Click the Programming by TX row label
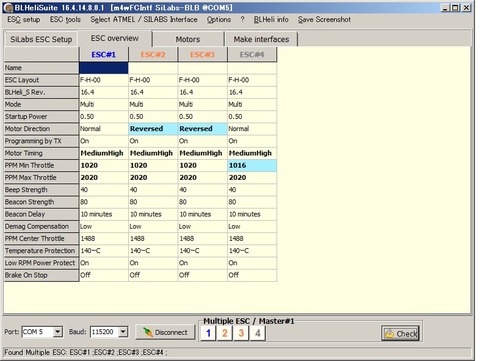Image resolution: width=500 pixels, height=361 pixels. pyautogui.click(x=41, y=141)
